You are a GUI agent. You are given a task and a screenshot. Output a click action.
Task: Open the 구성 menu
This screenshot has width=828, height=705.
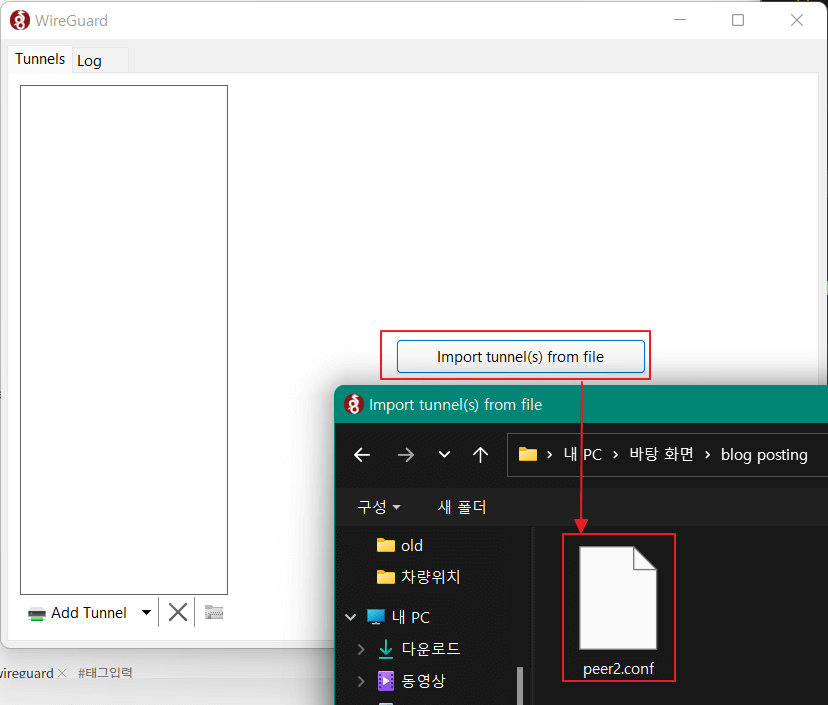coord(379,507)
